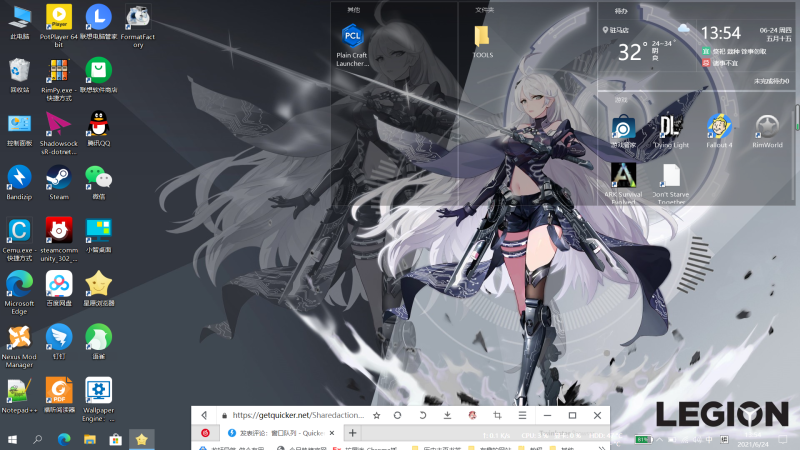This screenshot has height=450, width=800.
Task: Open Don't Starve Together shortcut
Action: click(x=671, y=184)
